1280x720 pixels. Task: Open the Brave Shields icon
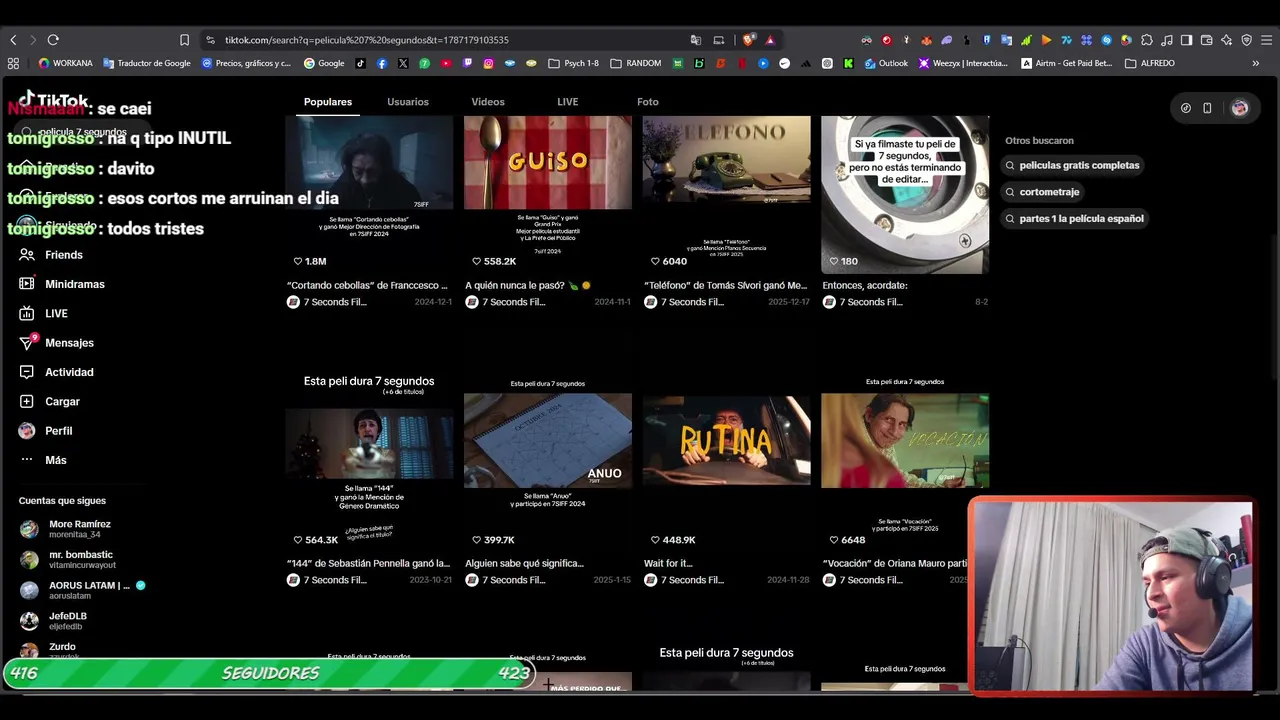pos(749,40)
